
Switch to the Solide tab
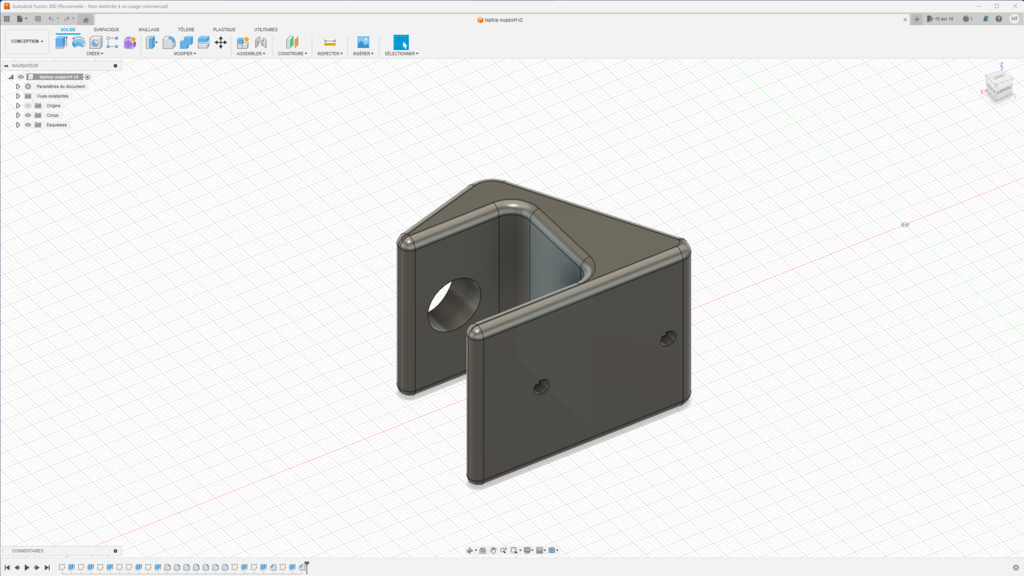(68, 29)
